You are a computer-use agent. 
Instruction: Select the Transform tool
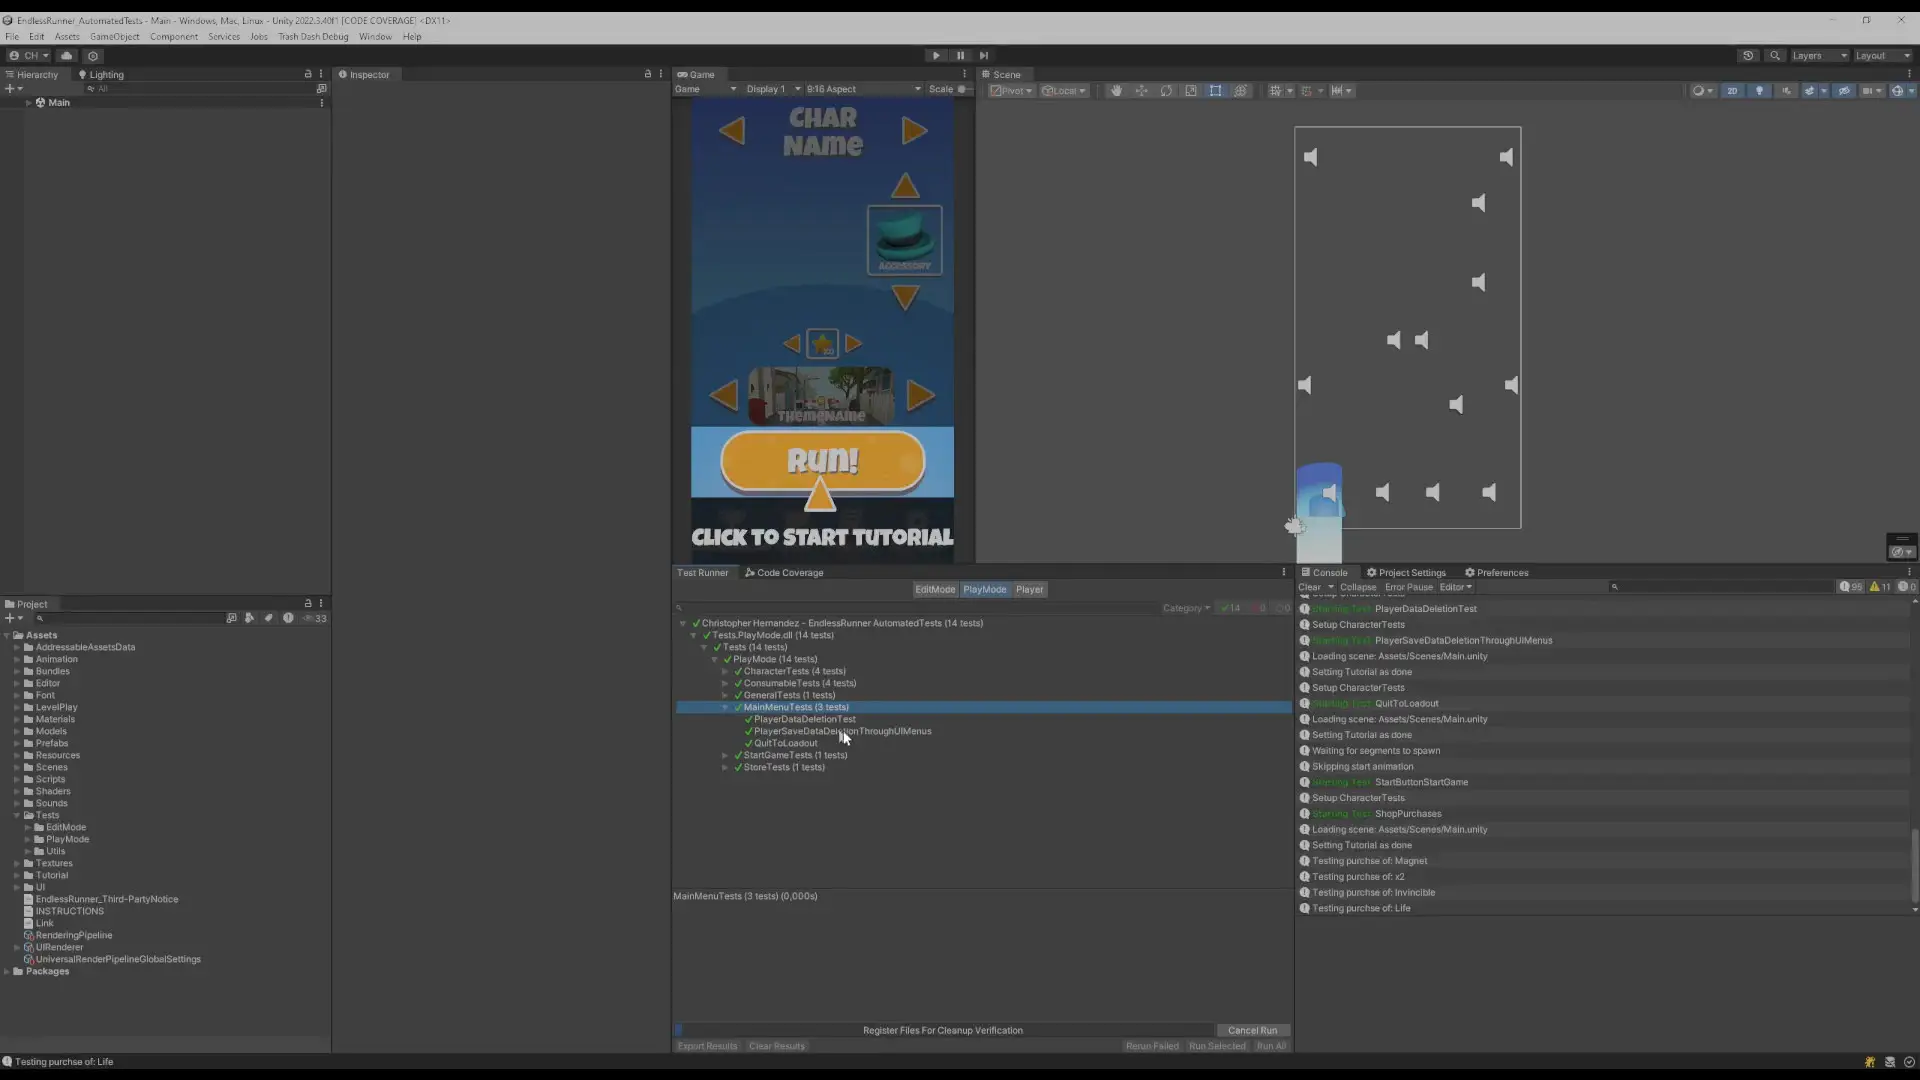click(x=1241, y=91)
